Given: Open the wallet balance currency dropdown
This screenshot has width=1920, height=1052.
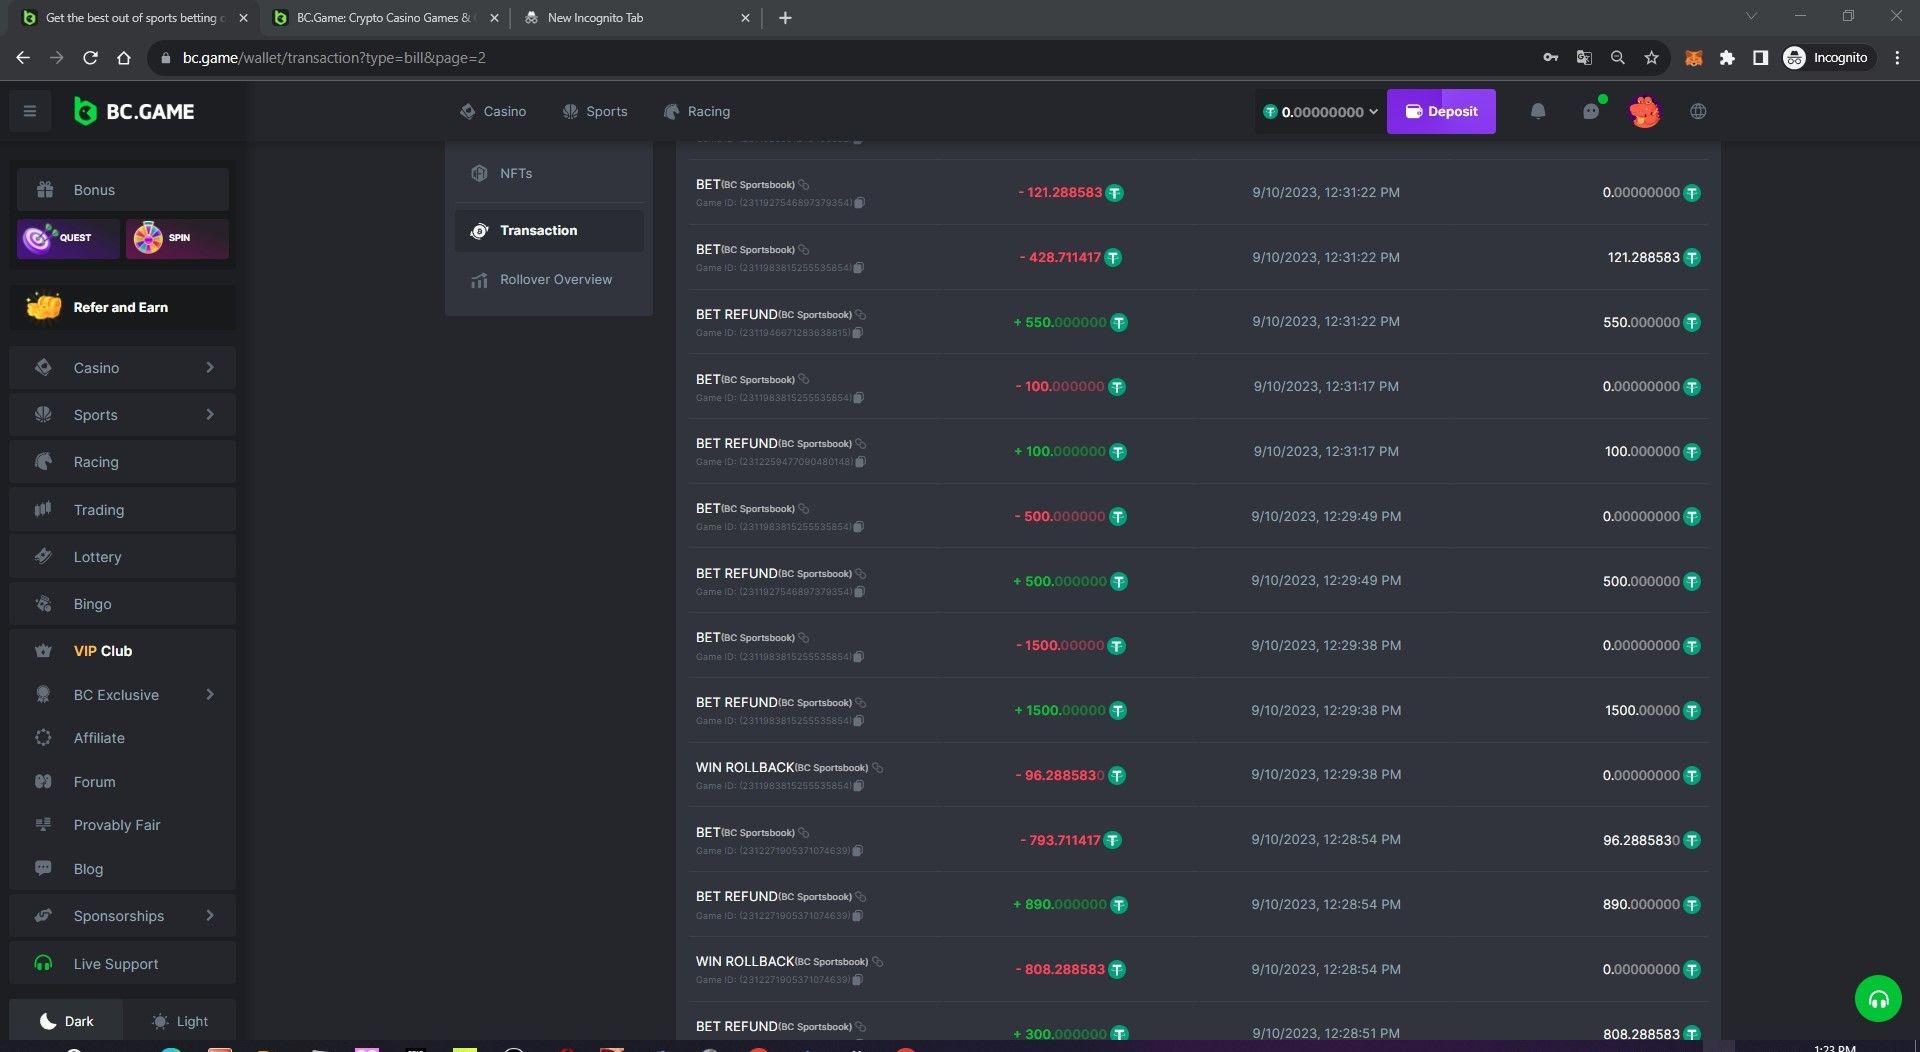Looking at the screenshot, I should tap(1320, 112).
